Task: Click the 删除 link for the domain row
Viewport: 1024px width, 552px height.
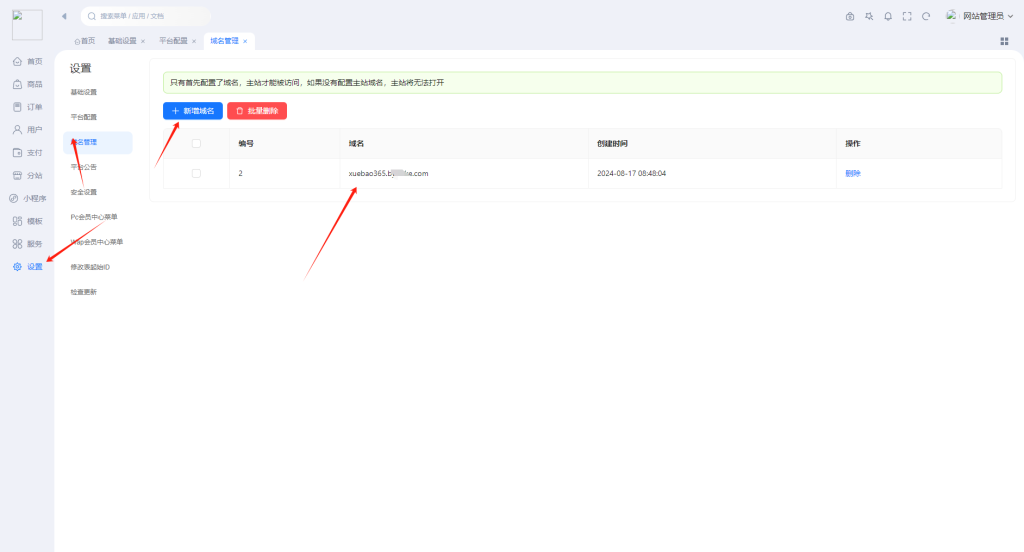Action: (x=852, y=173)
